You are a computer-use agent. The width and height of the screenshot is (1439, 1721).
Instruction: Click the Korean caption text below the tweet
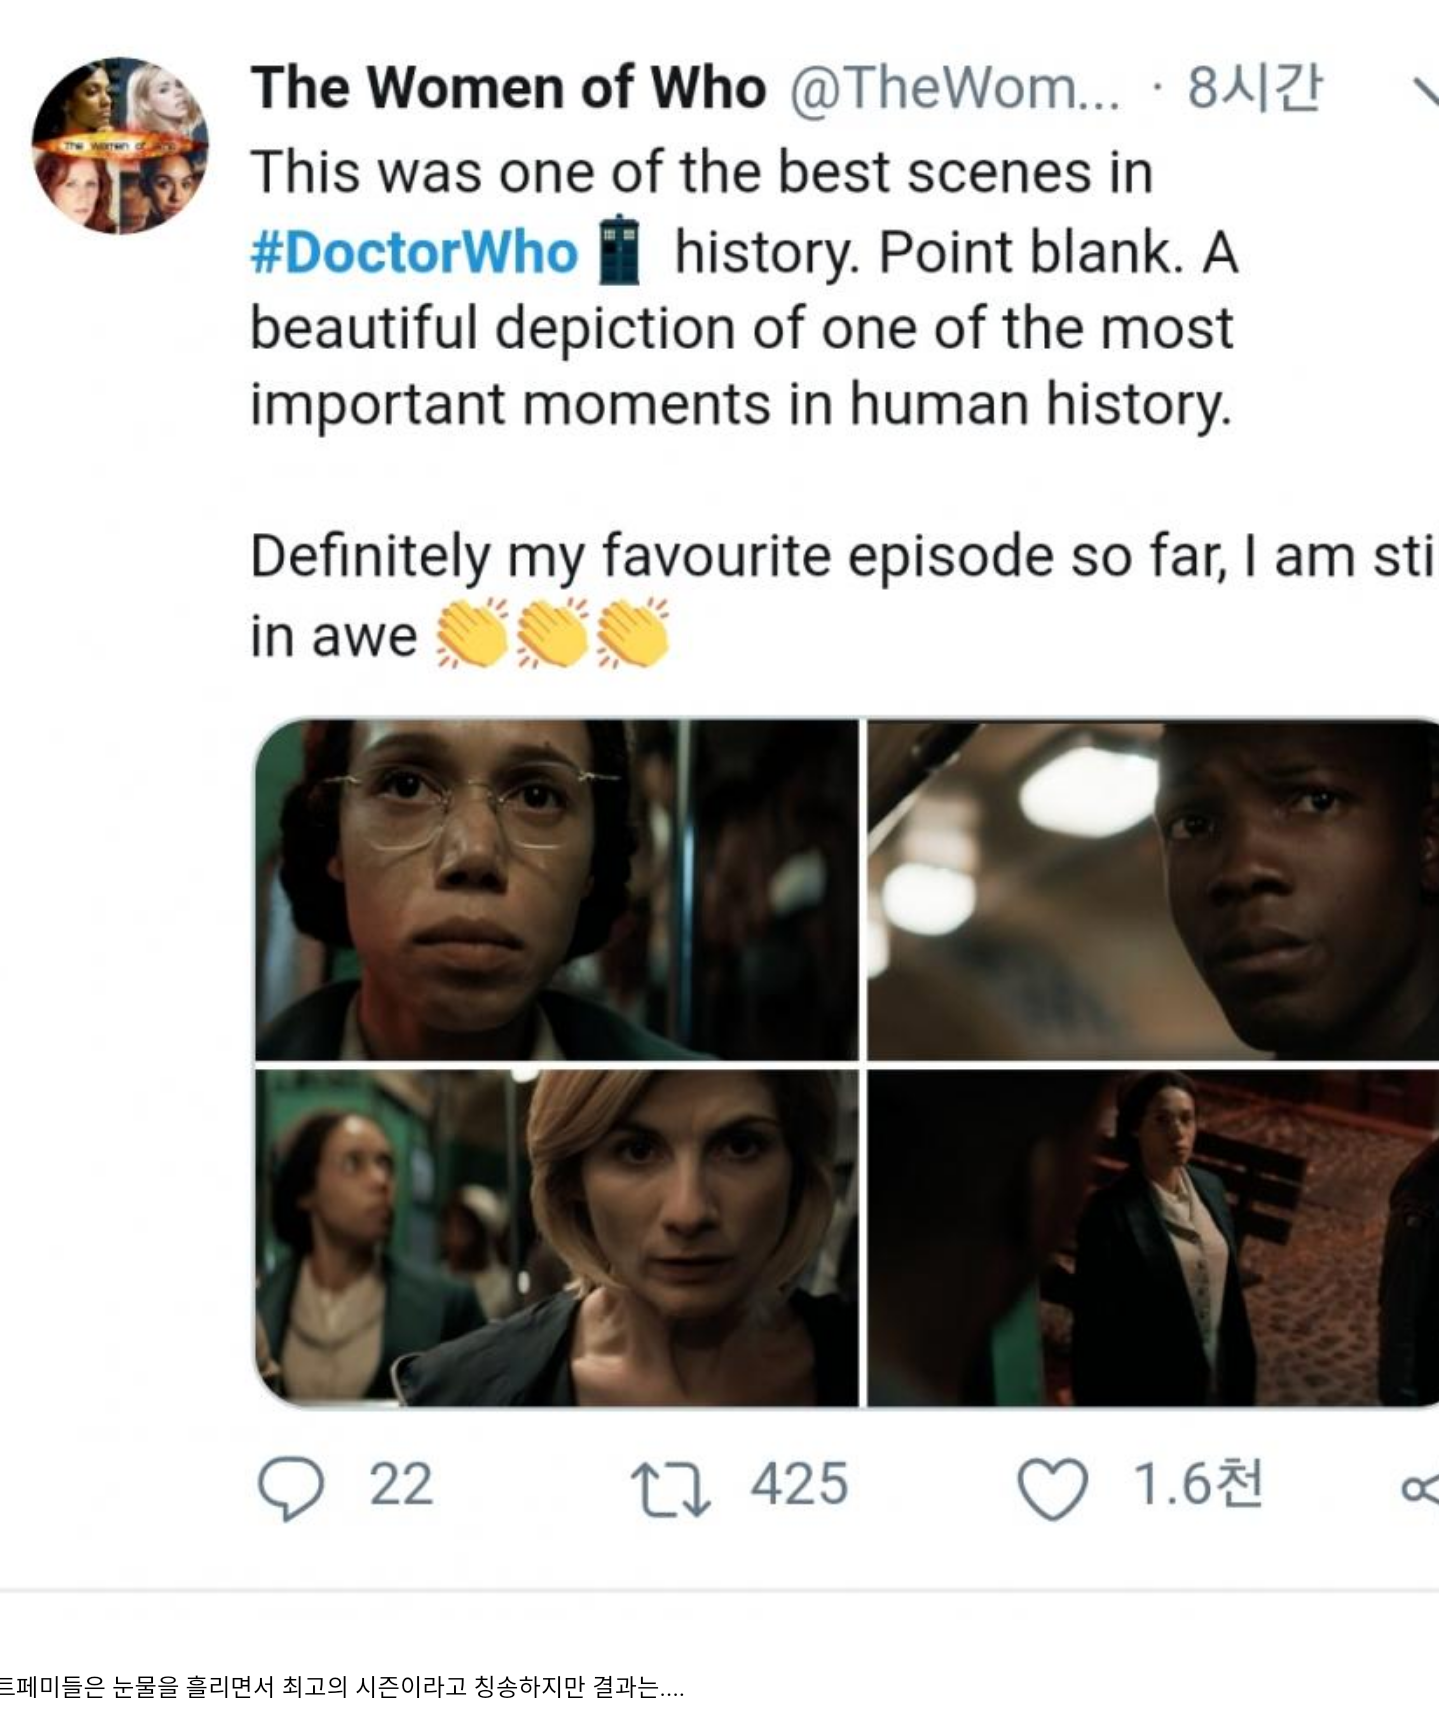coord(342,1687)
